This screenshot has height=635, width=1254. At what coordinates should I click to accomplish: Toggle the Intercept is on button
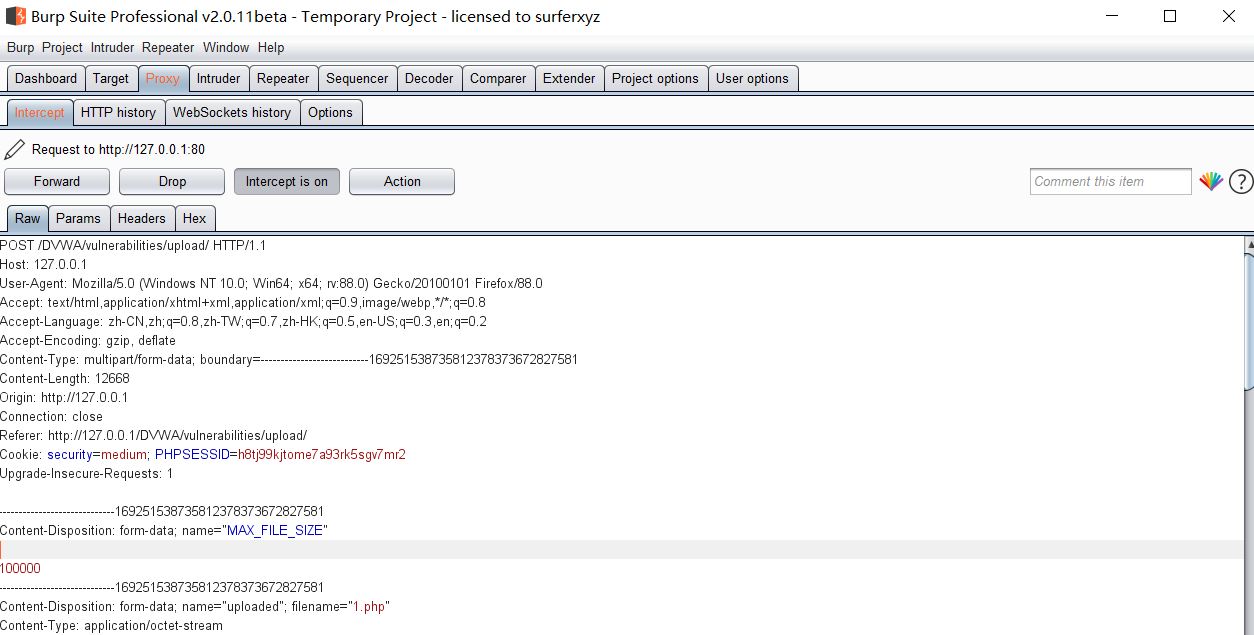pos(287,181)
